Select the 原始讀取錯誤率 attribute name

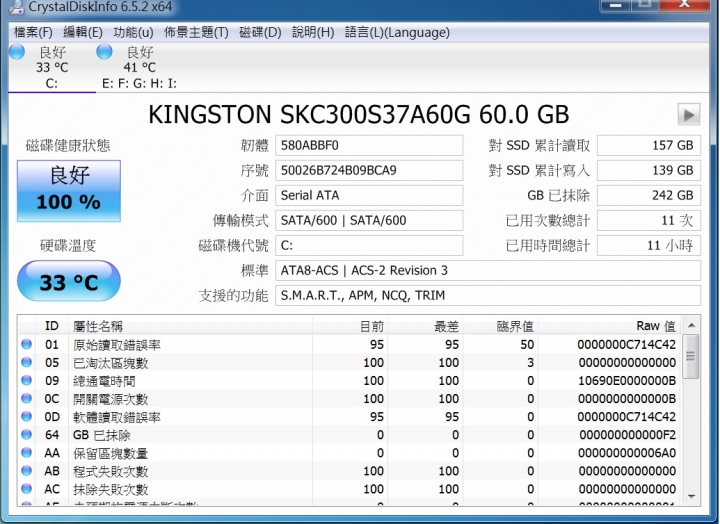click(x=117, y=345)
